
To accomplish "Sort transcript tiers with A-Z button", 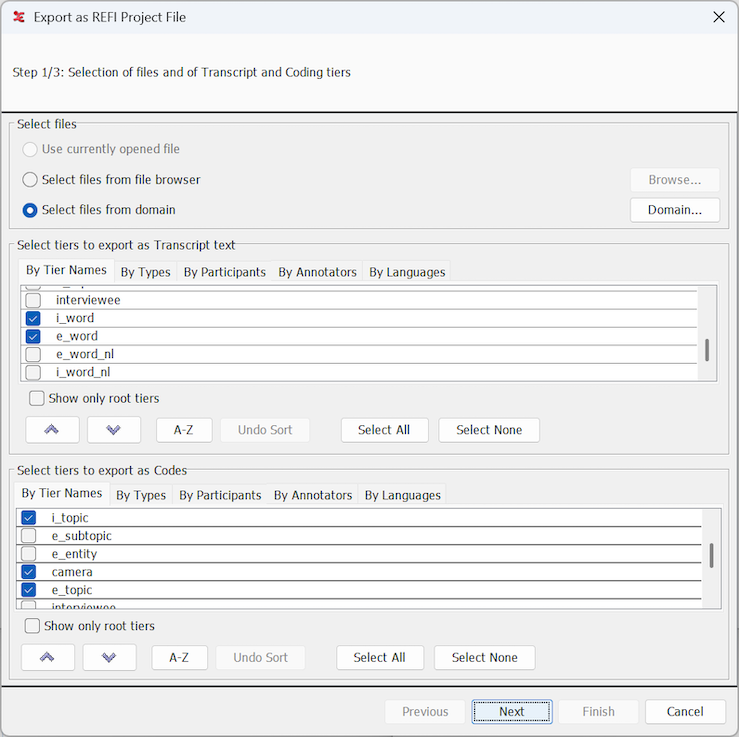I will click(x=183, y=430).
